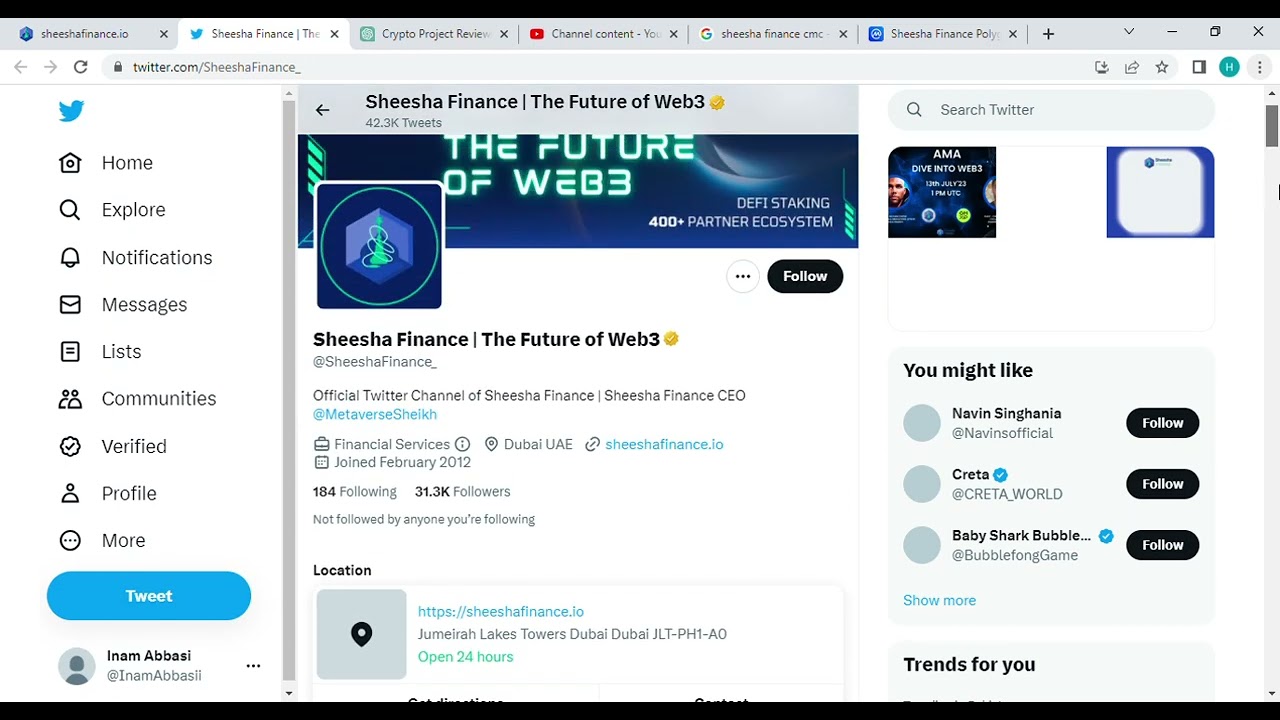Go back with the profile back arrow
This screenshot has width=1280, height=720.
pyautogui.click(x=322, y=110)
